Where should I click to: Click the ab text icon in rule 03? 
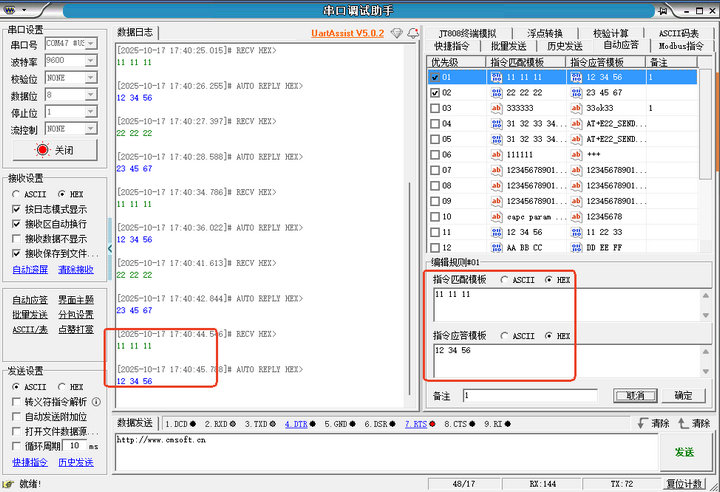[x=496, y=108]
